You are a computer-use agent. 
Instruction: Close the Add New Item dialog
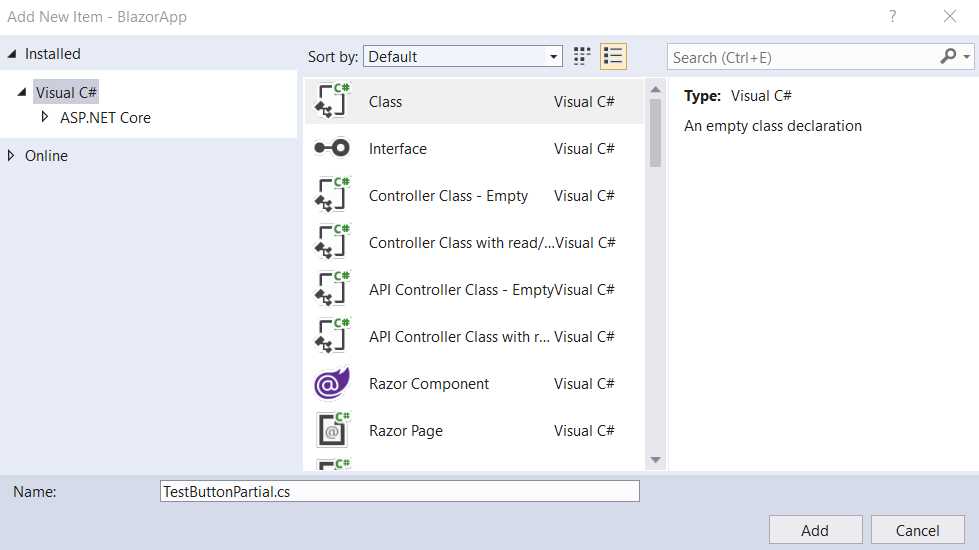coord(950,16)
